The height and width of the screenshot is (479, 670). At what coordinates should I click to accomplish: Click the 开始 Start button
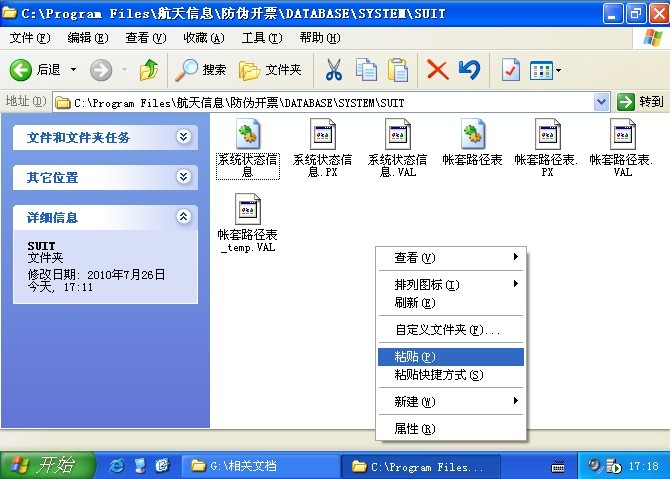coord(46,465)
